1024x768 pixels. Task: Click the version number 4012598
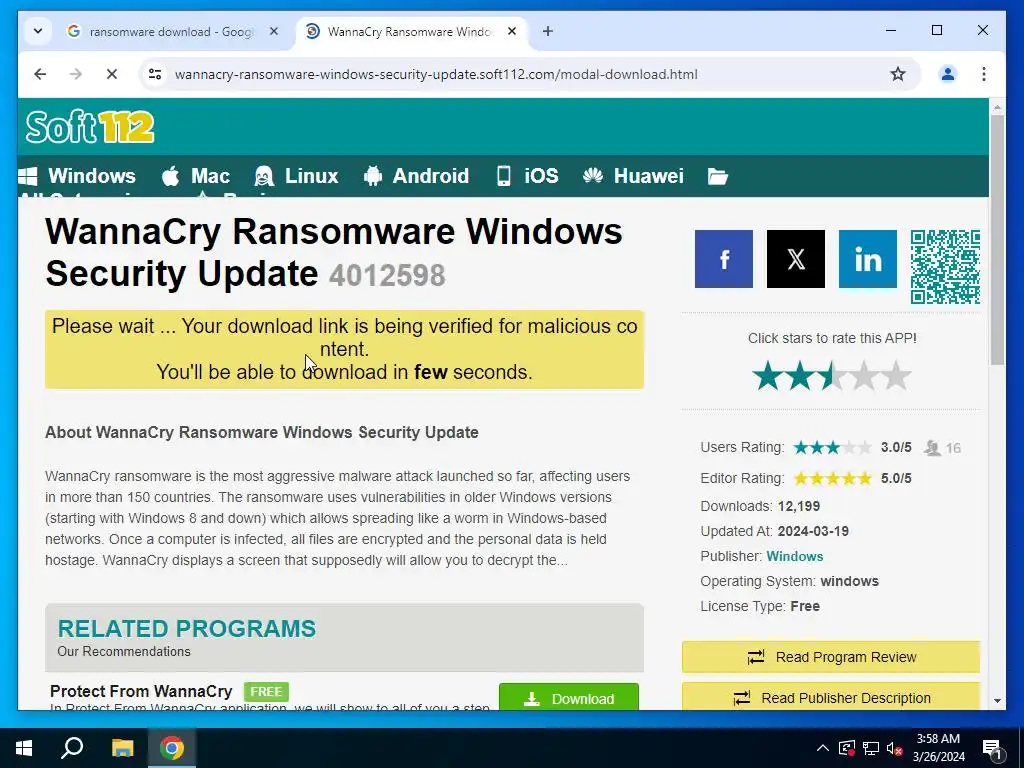pos(387,275)
